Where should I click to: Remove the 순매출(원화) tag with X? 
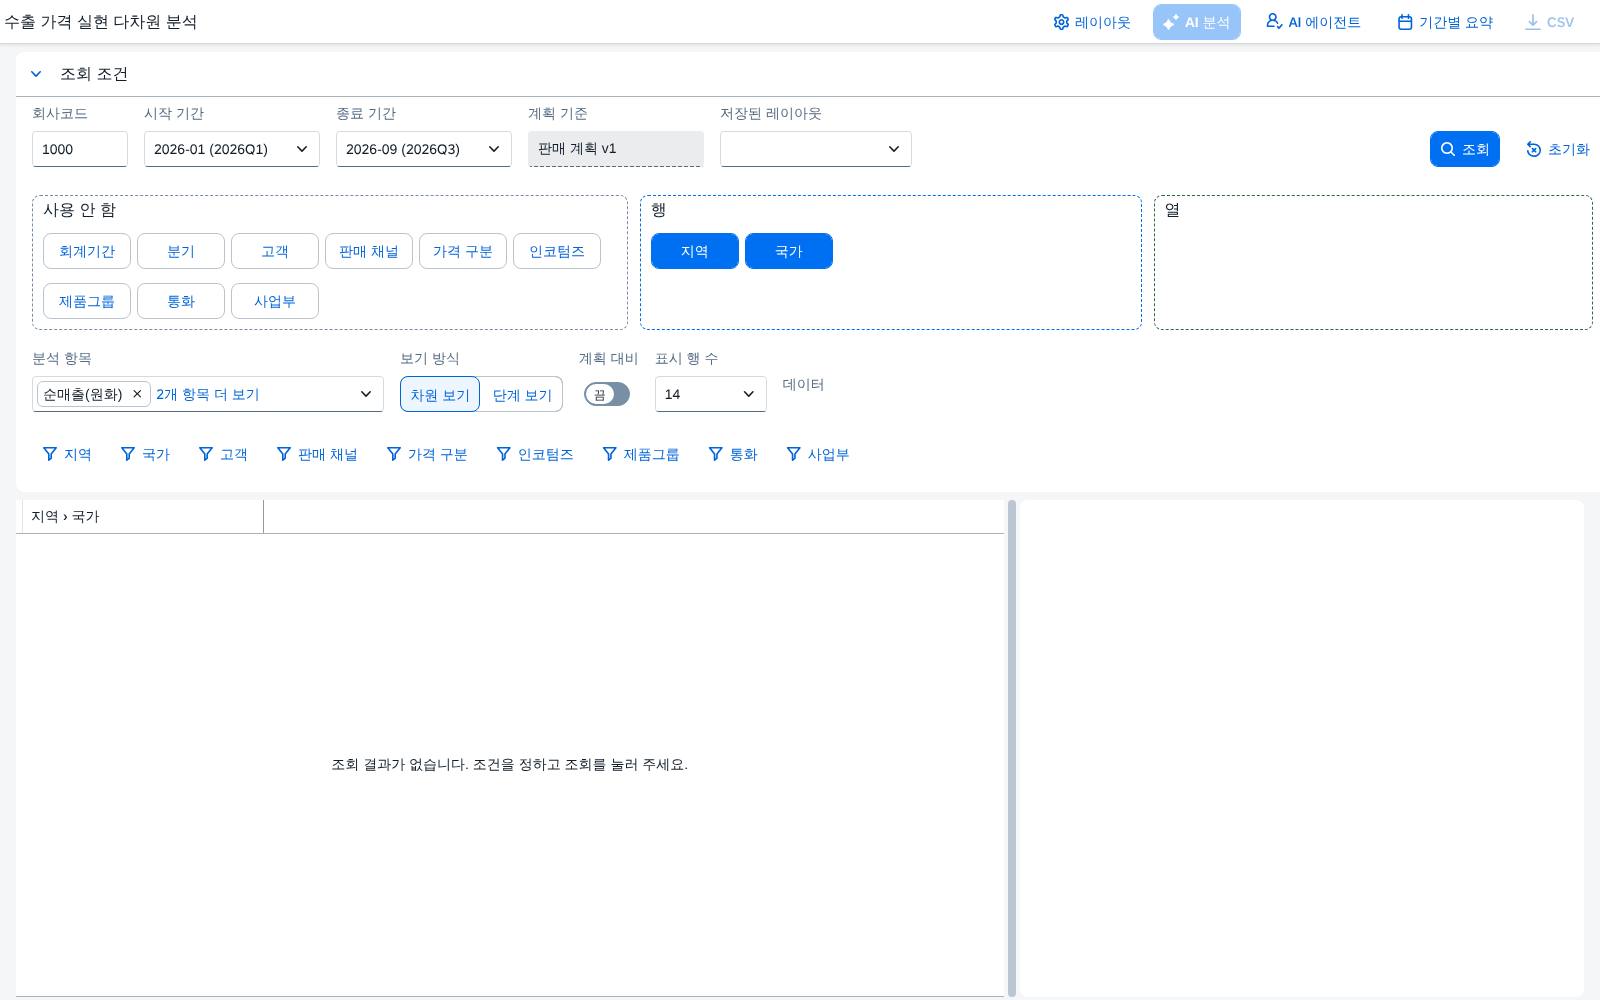point(137,394)
